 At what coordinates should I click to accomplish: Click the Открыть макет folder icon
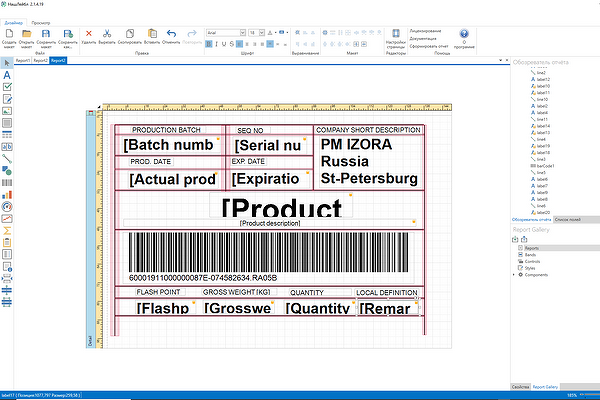pyautogui.click(x=27, y=35)
